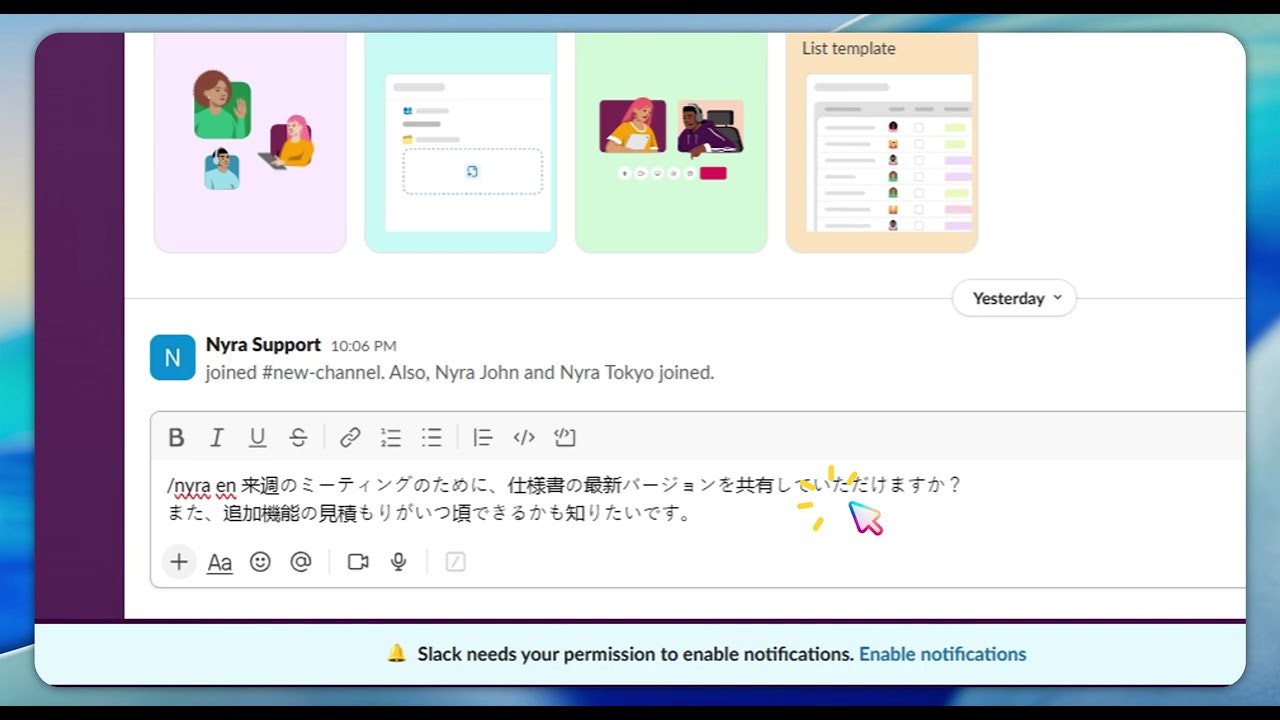Open attachments plus button in composer

point(179,562)
